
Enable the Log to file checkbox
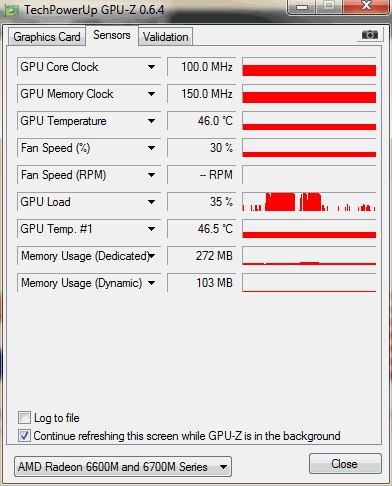coord(24,418)
